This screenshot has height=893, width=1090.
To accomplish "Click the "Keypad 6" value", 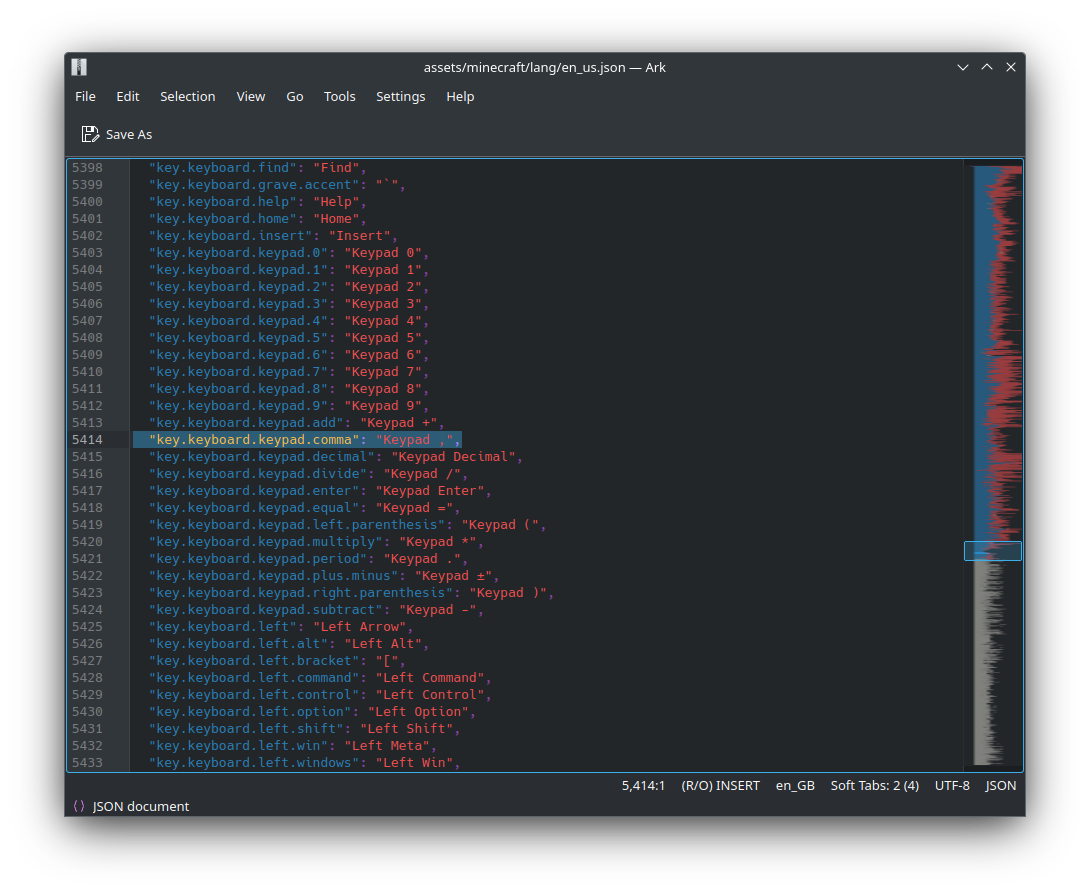I will point(383,354).
